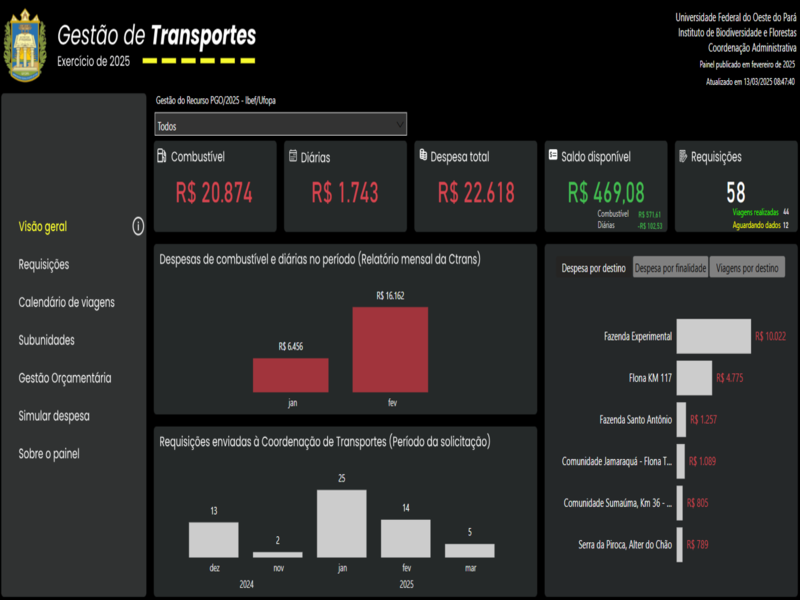Expand dropdown using the chevron arrow
This screenshot has height=600, width=800.
[x=400, y=125]
